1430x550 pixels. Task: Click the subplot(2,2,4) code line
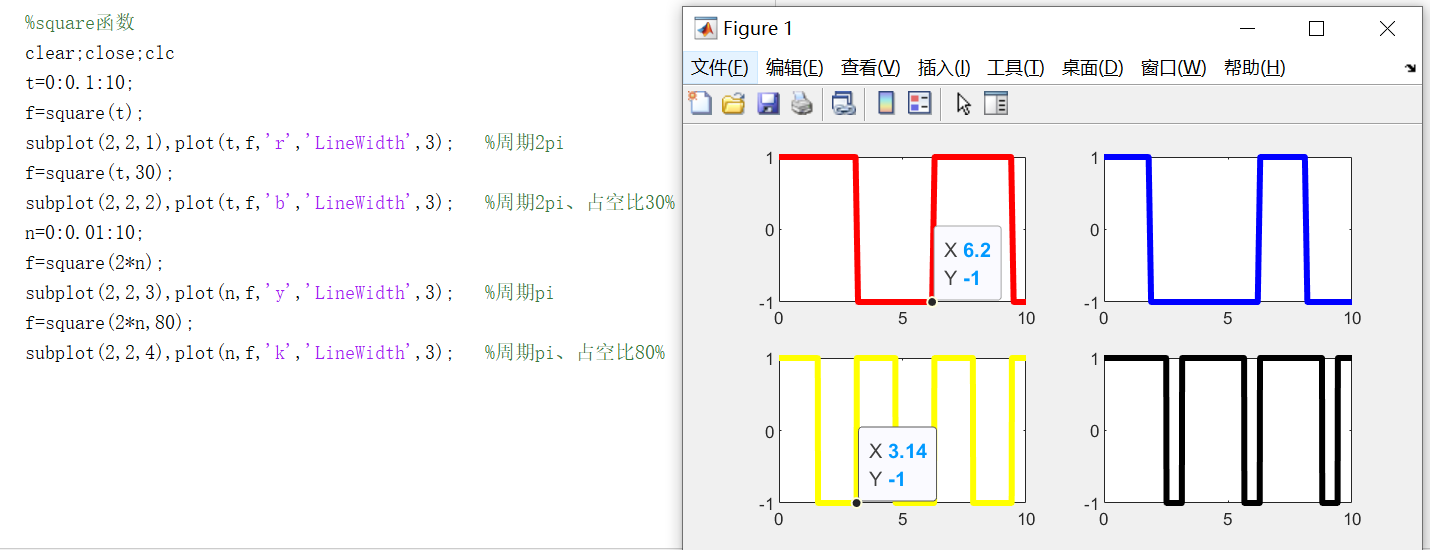click(x=240, y=353)
